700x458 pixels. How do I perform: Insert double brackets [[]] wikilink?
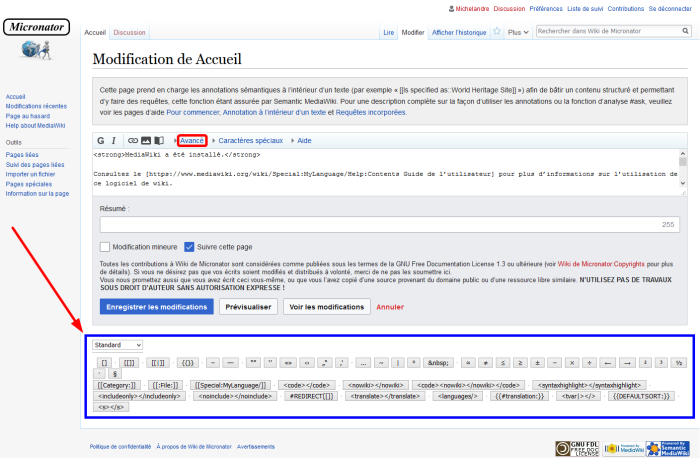click(129, 363)
